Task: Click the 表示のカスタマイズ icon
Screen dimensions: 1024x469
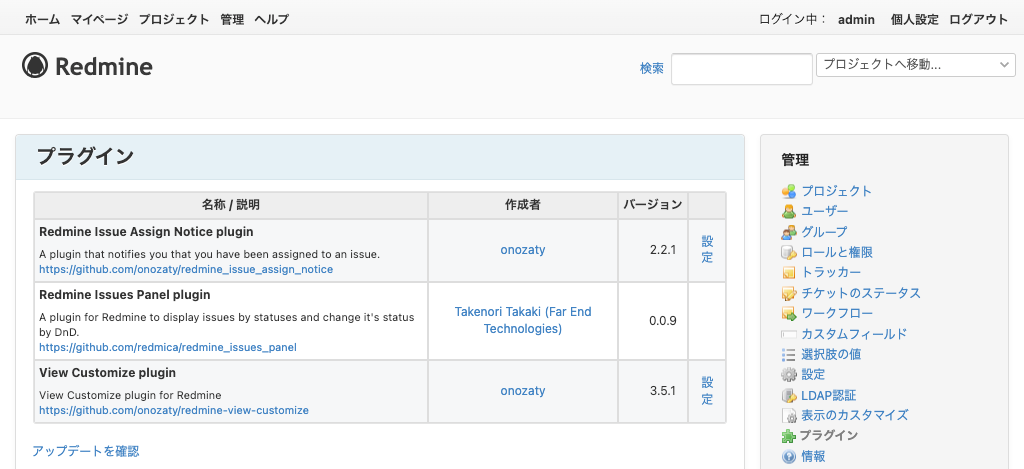Action: [788, 415]
